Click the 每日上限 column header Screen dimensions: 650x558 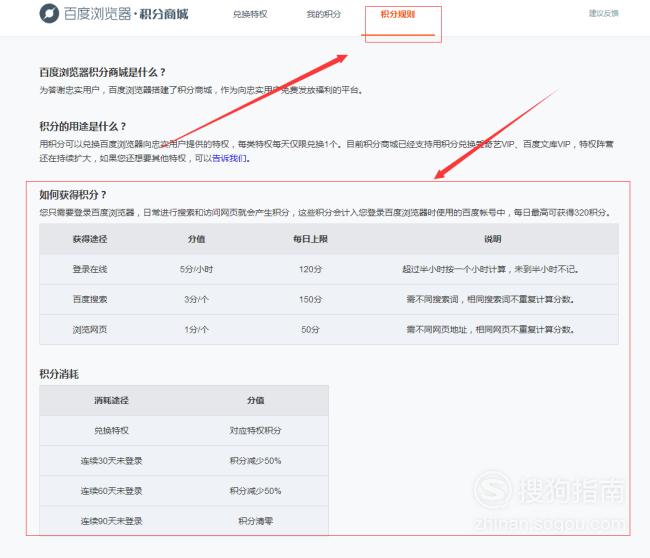[x=310, y=239]
